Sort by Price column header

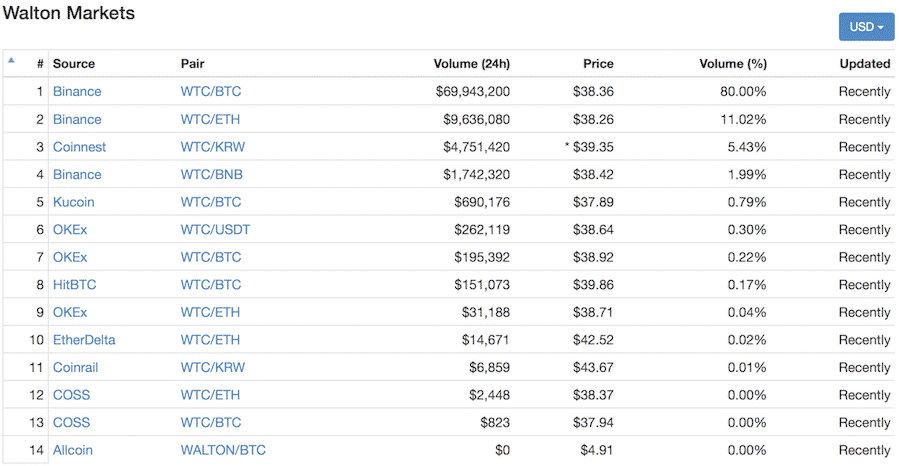pyautogui.click(x=598, y=64)
